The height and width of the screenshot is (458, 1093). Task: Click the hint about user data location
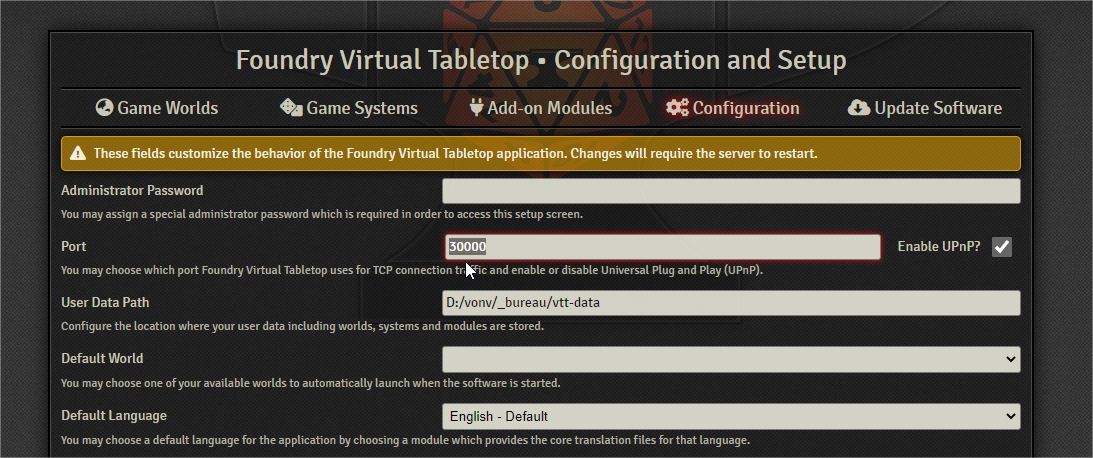pos(302,326)
